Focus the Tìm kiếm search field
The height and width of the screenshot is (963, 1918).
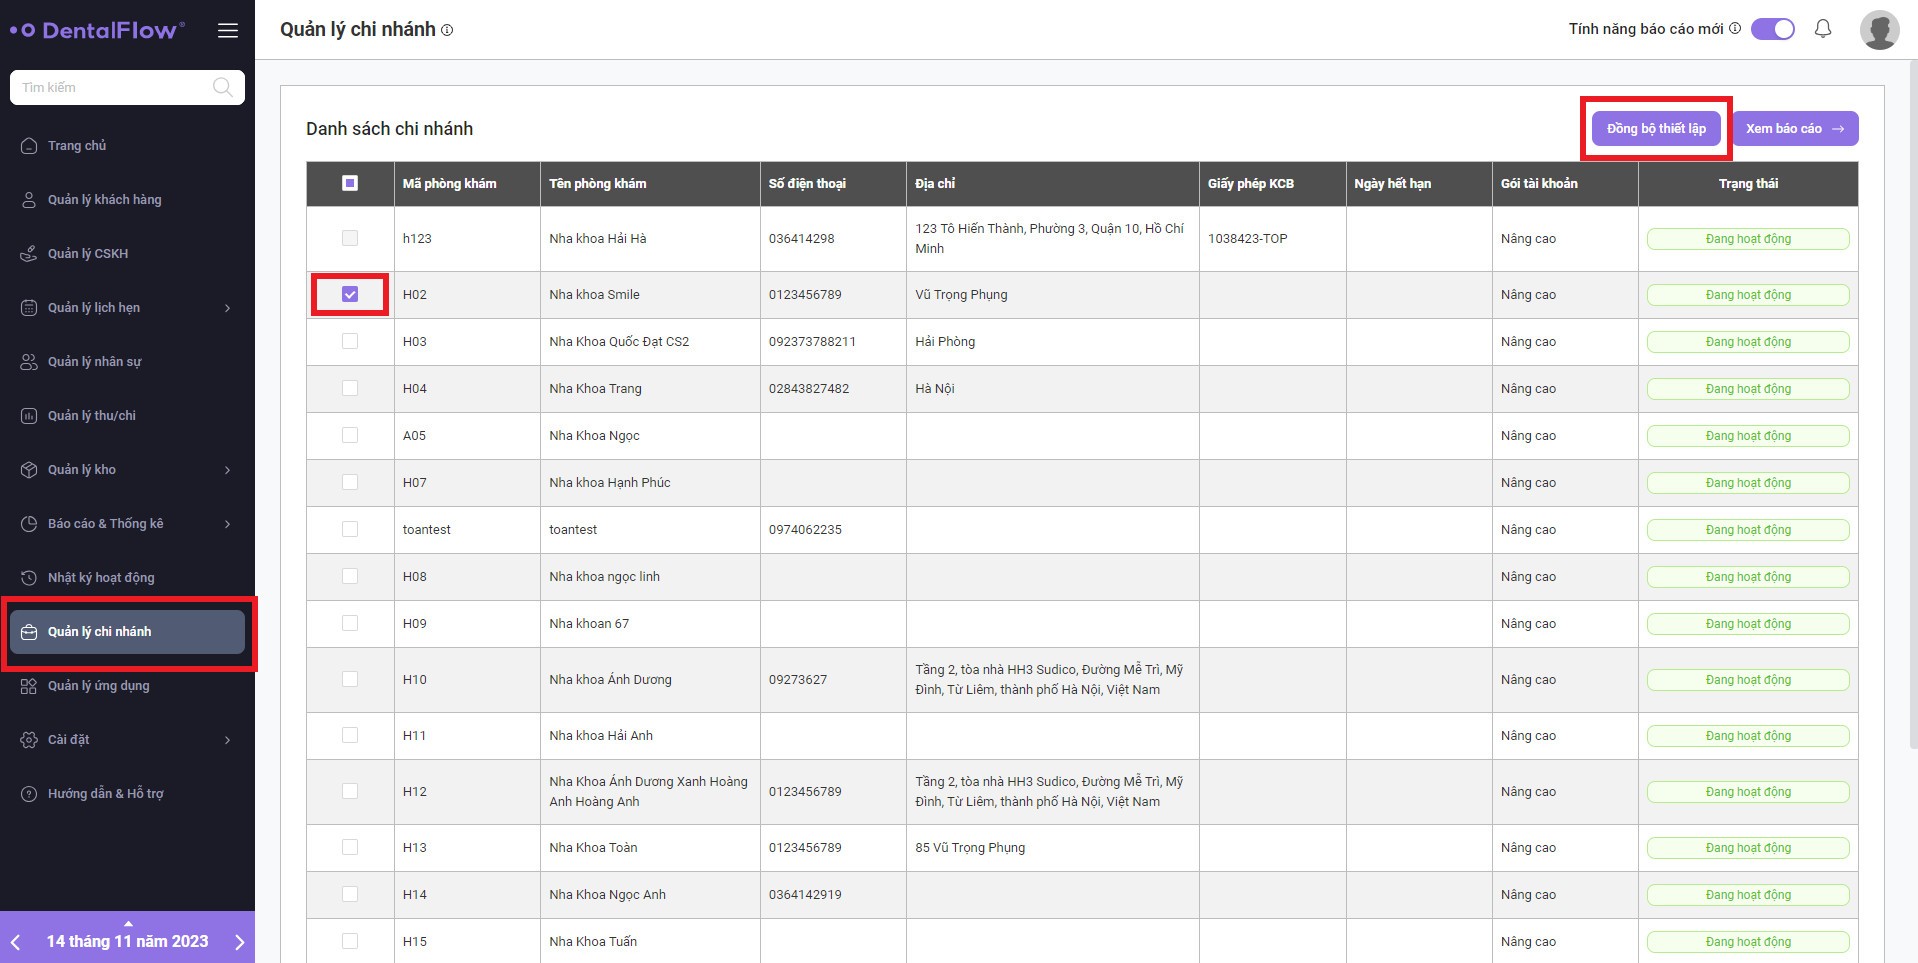coord(110,88)
